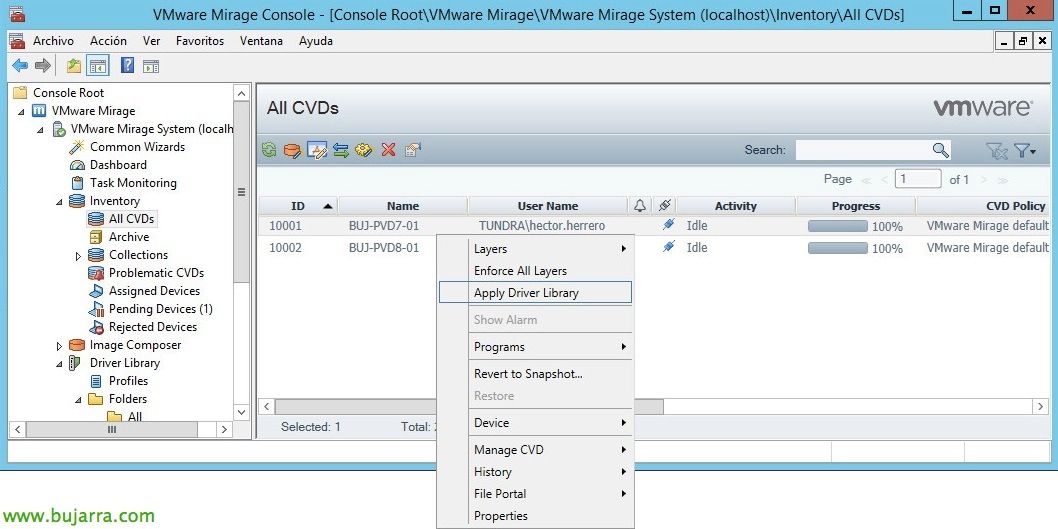Image resolution: width=1058 pixels, height=529 pixels.
Task: Sort by the User Name column header
Action: 548,206
